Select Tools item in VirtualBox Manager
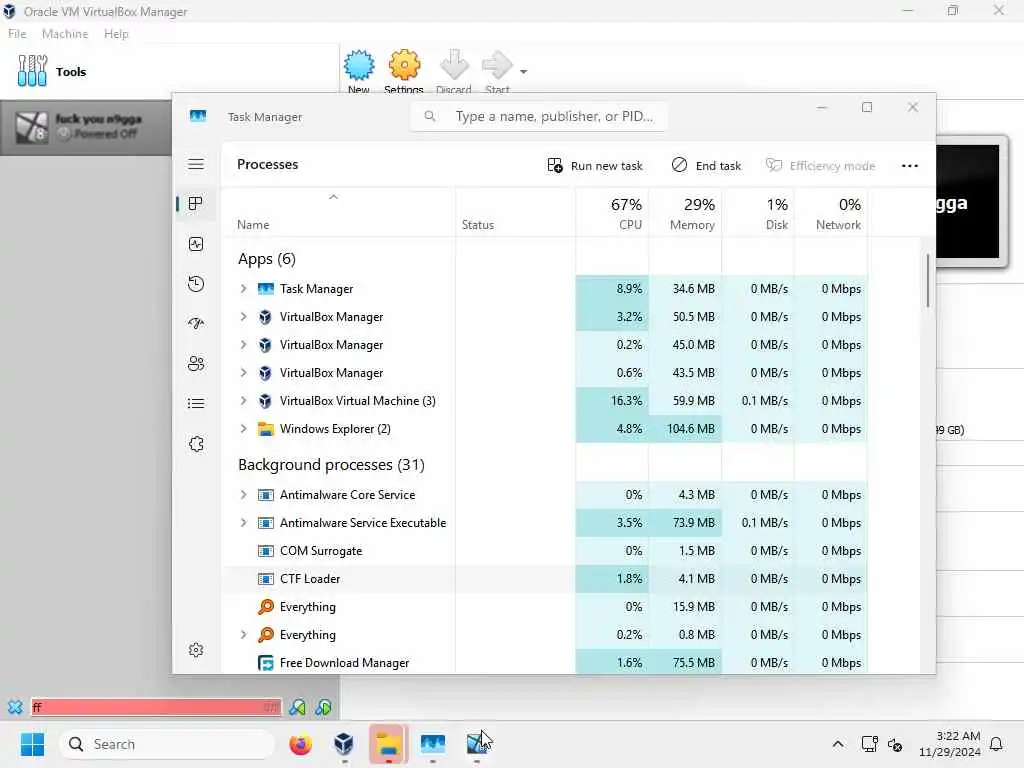Viewport: 1024px width, 768px height. point(170,71)
